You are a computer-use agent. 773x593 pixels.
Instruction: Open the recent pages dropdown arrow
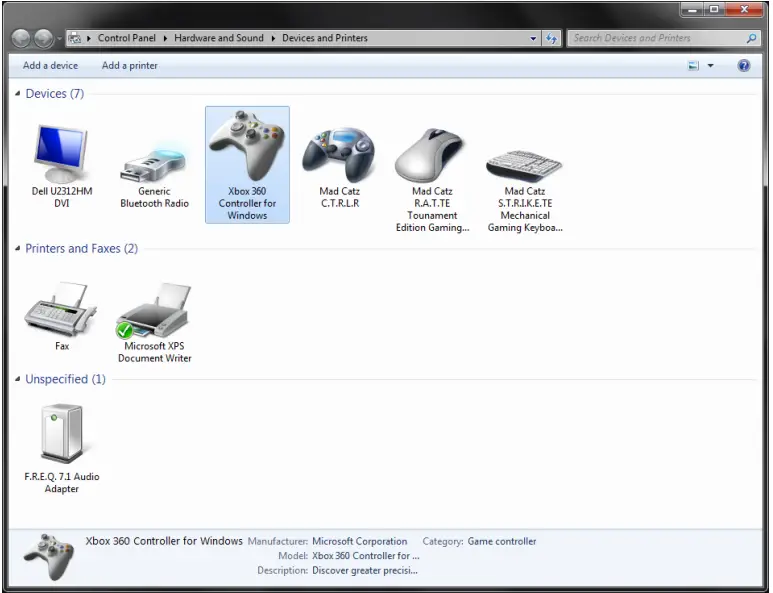[x=59, y=38]
